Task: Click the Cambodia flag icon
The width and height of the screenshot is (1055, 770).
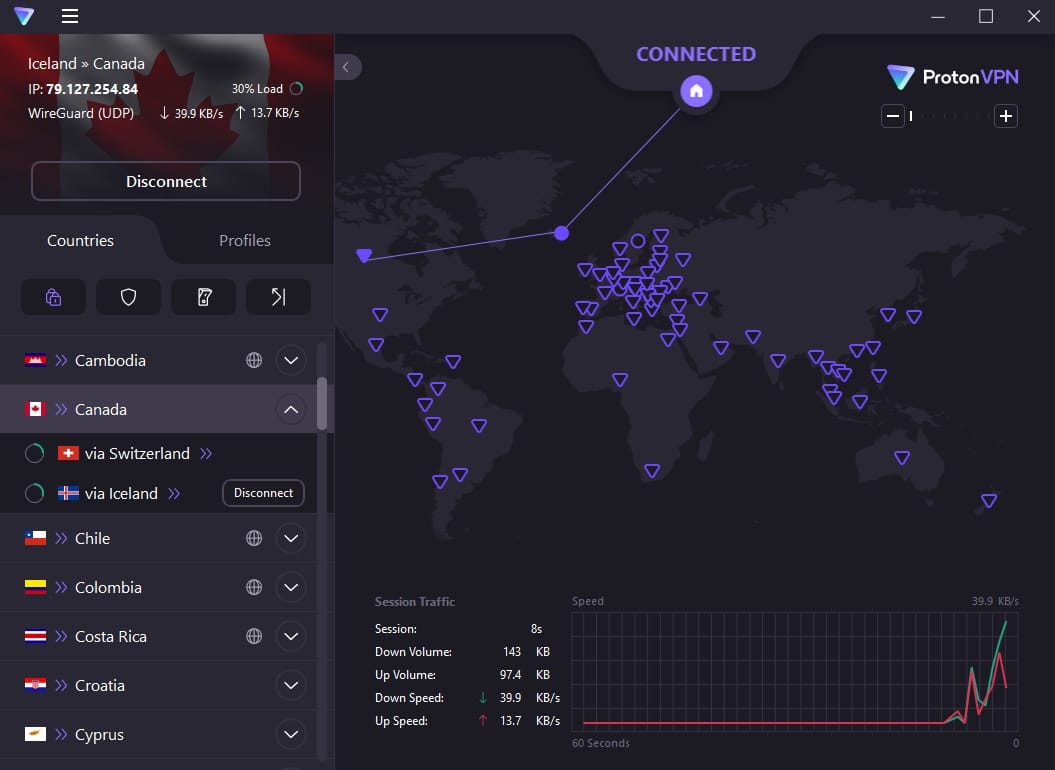Action: click(x=36, y=360)
